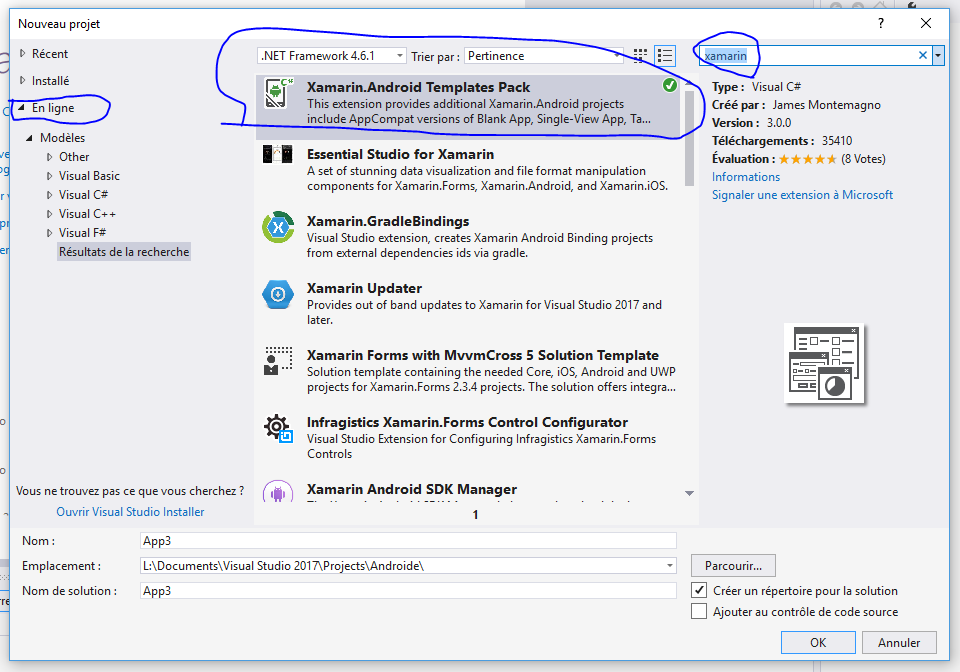Click Infragistics Control Configurator gear icon
960x672 pixels.
[278, 428]
